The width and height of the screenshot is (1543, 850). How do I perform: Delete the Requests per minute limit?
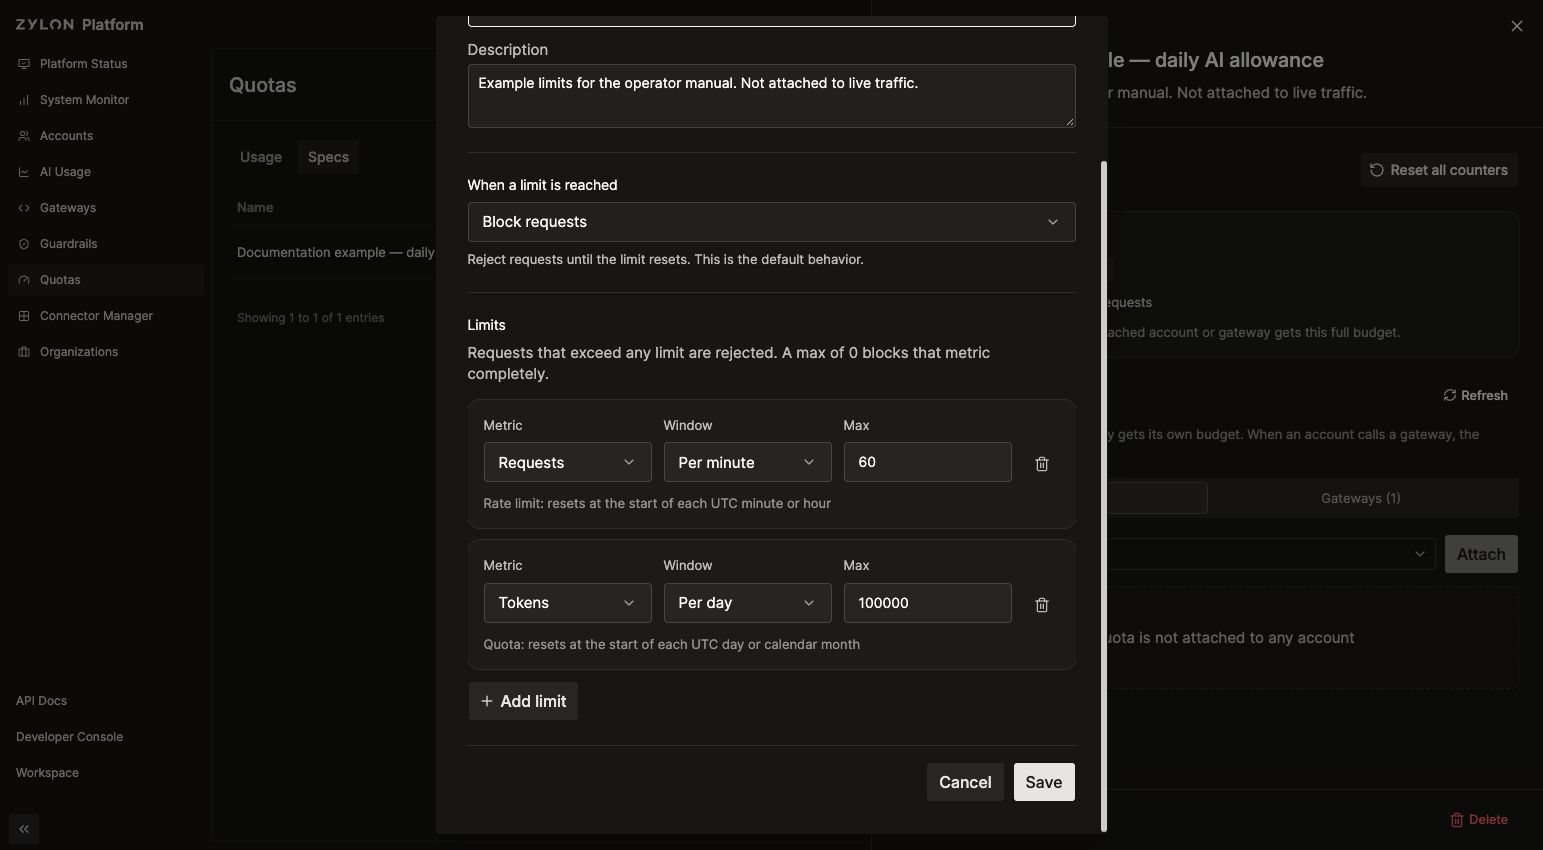pos(1041,464)
